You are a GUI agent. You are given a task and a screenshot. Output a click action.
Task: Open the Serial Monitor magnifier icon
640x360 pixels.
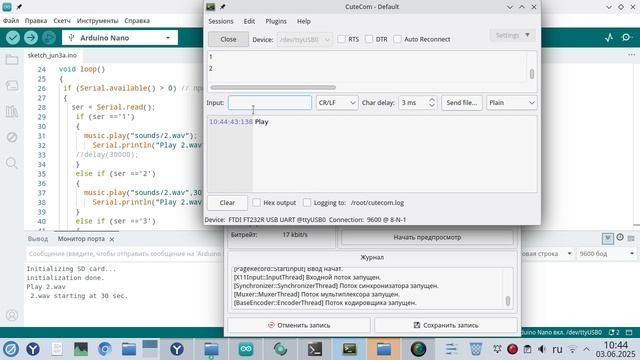(626, 38)
